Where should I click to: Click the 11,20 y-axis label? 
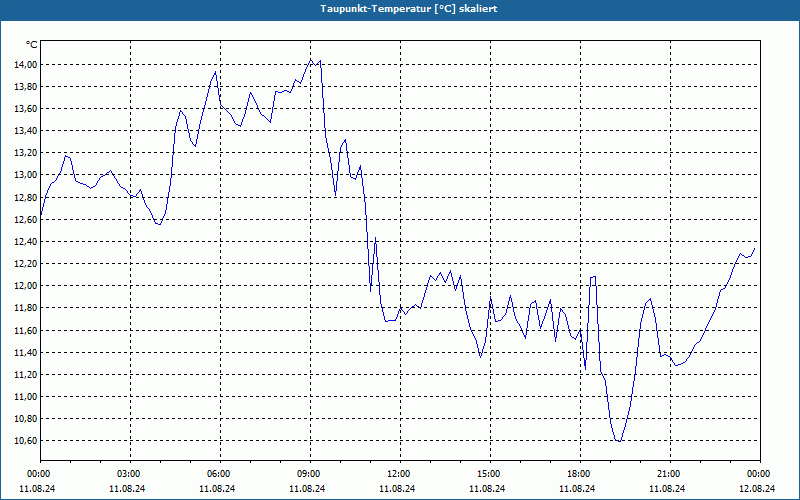tap(28, 374)
